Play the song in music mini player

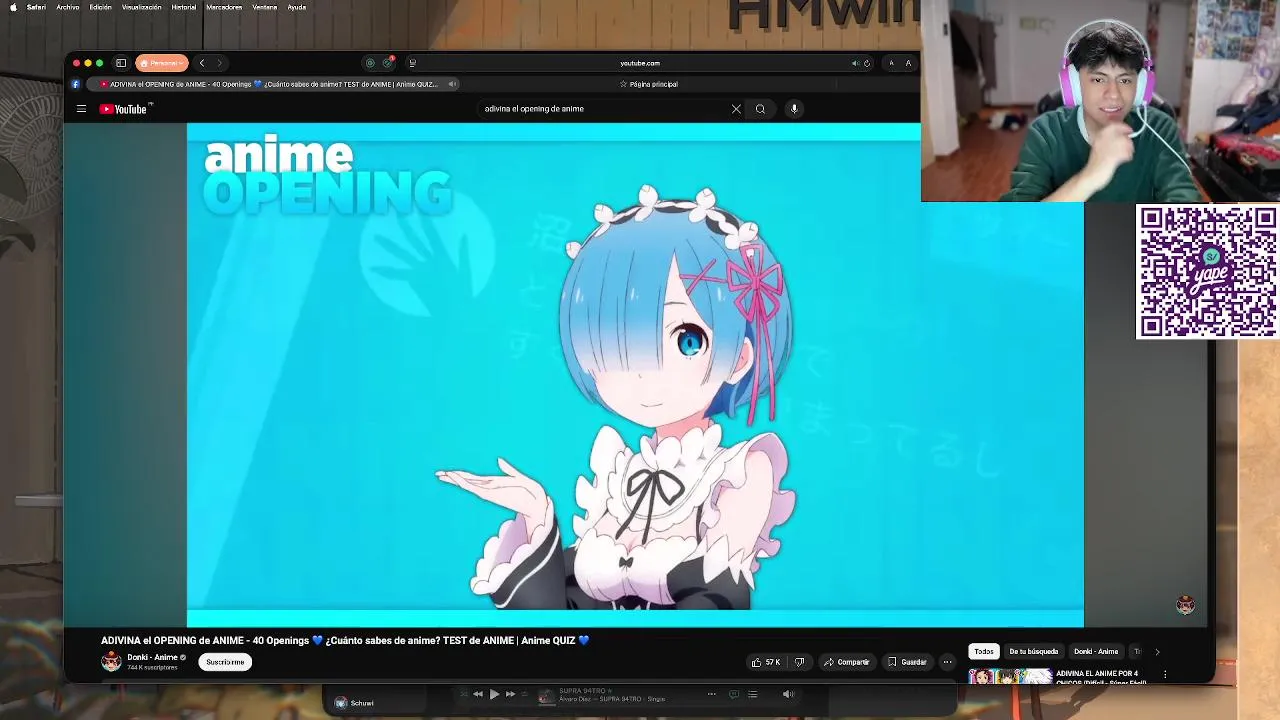(494, 694)
